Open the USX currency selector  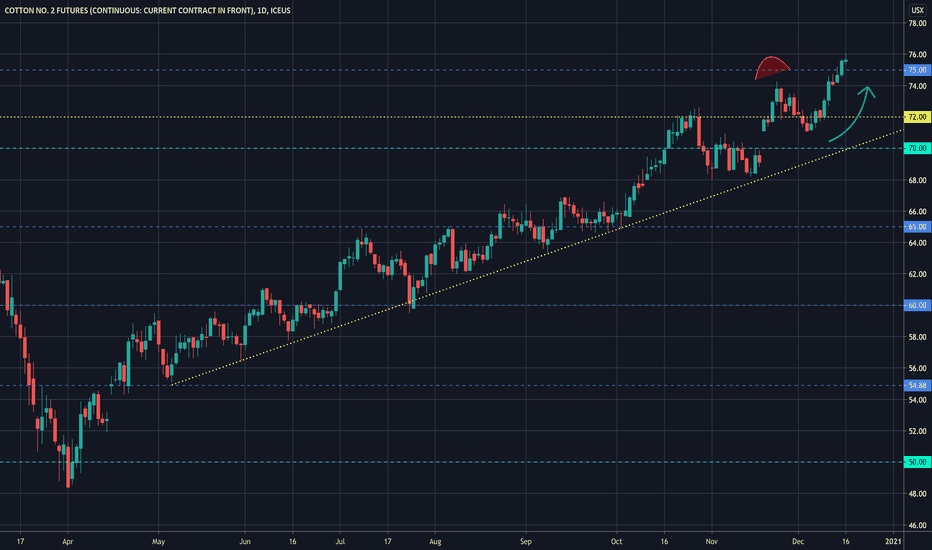pos(917,10)
